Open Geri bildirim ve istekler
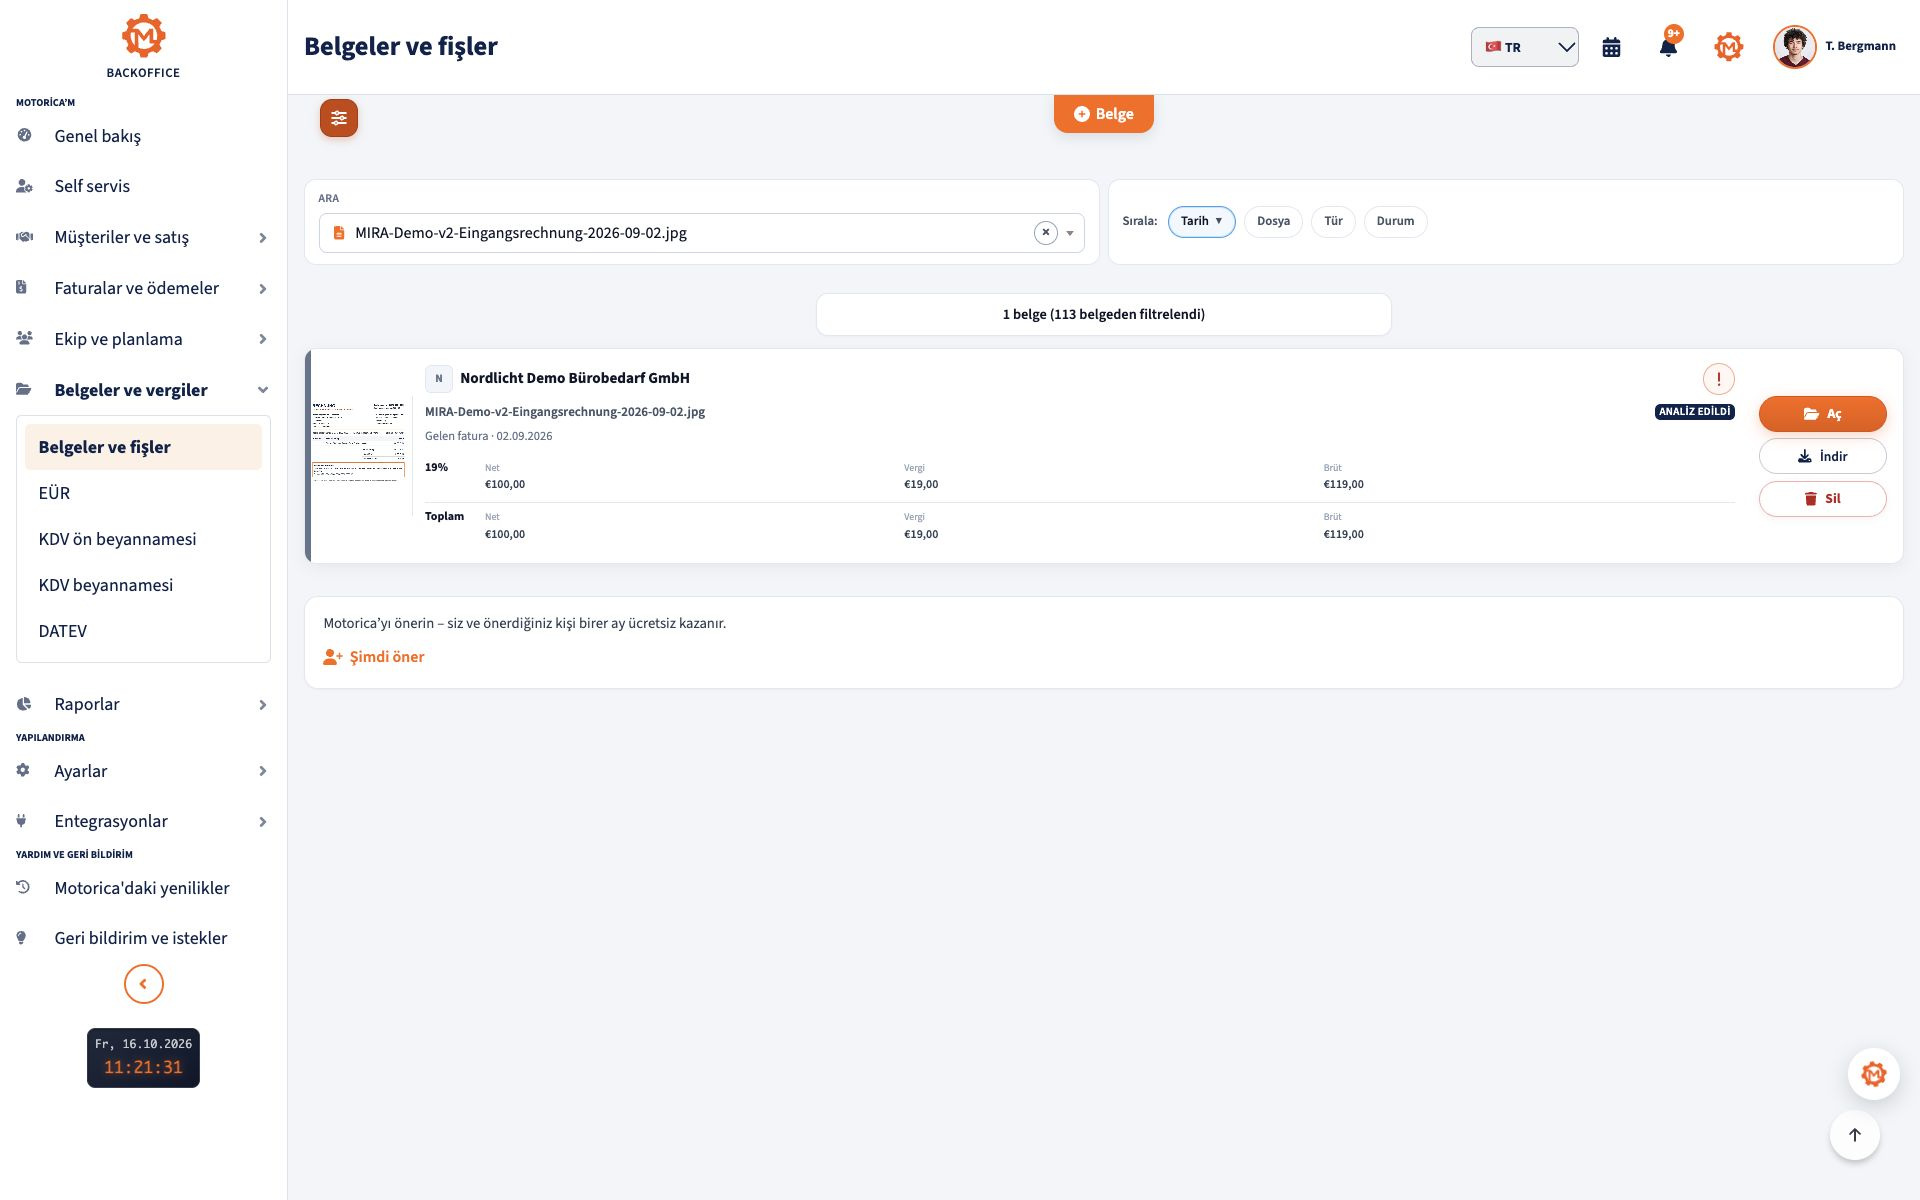Screen dimensions: 1920x1200 143,938
